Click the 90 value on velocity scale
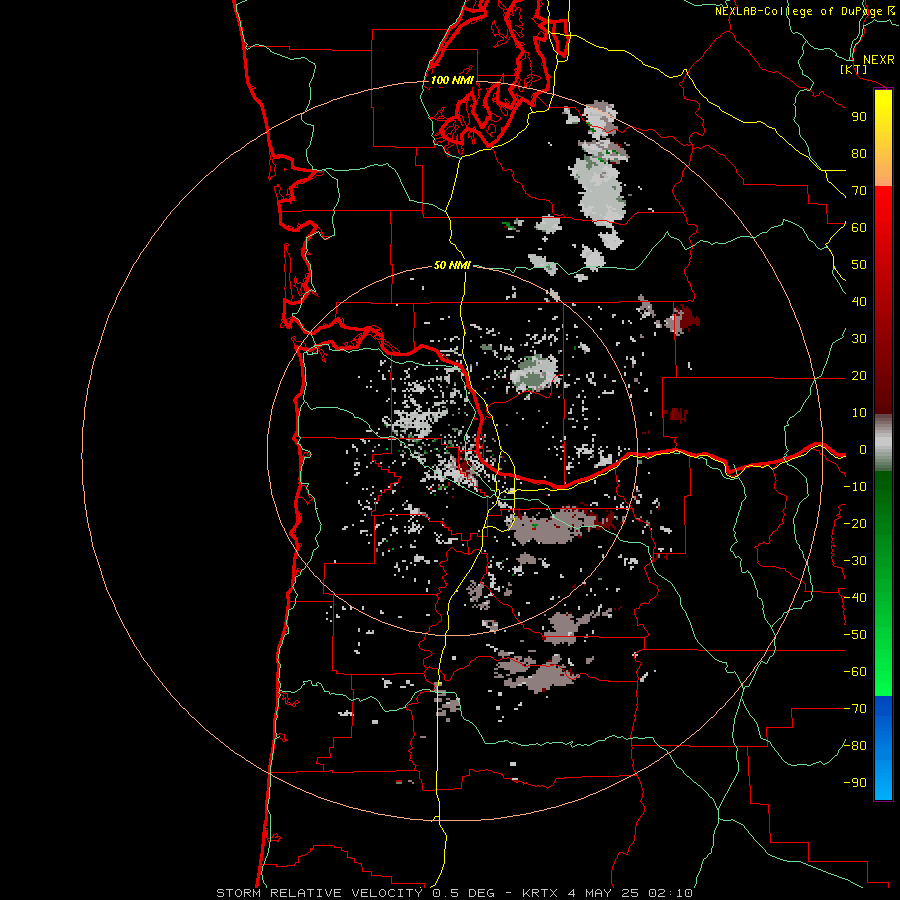 coord(859,117)
